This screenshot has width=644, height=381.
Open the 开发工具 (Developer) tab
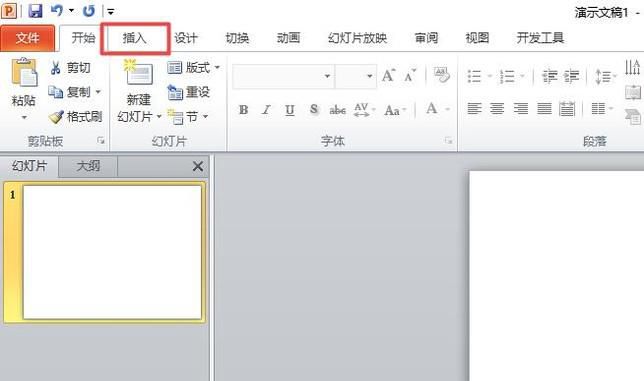coord(540,38)
